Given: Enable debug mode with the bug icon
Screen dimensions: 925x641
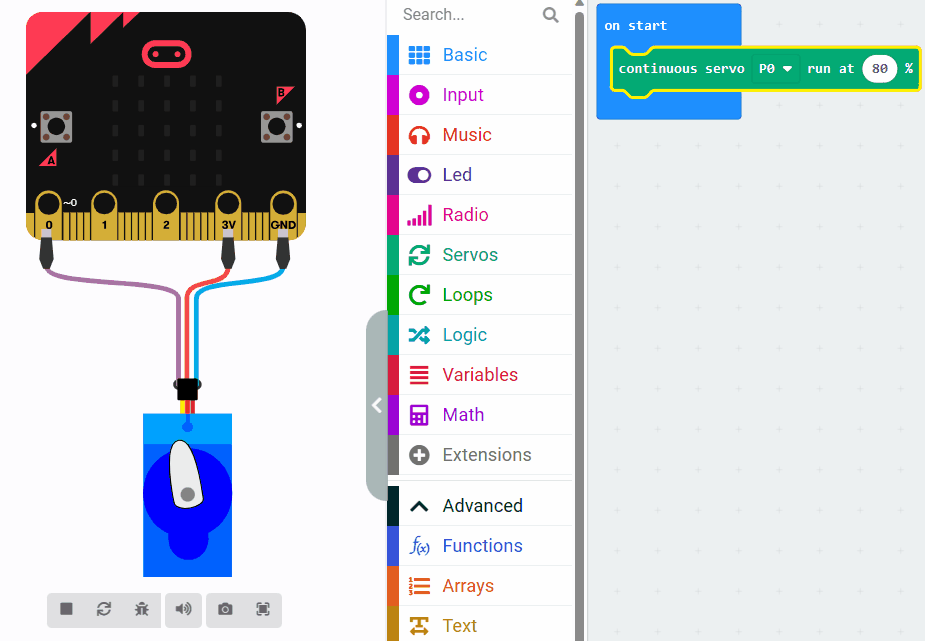Looking at the screenshot, I should [x=141, y=610].
